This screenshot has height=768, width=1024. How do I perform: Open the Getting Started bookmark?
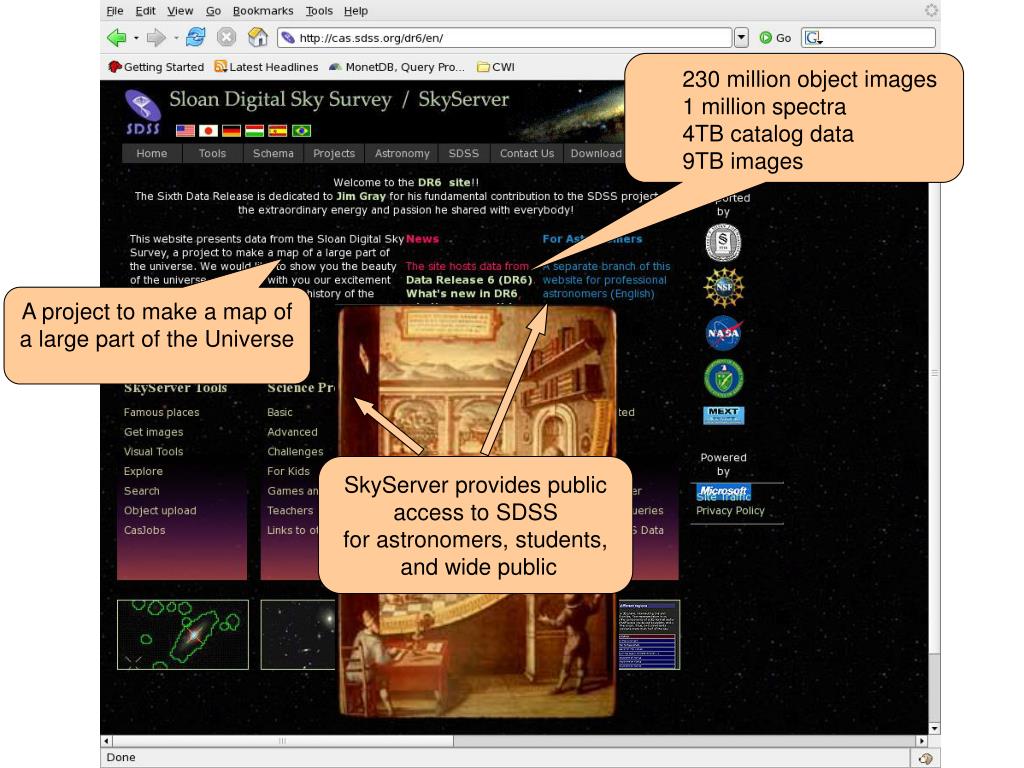[x=156, y=67]
